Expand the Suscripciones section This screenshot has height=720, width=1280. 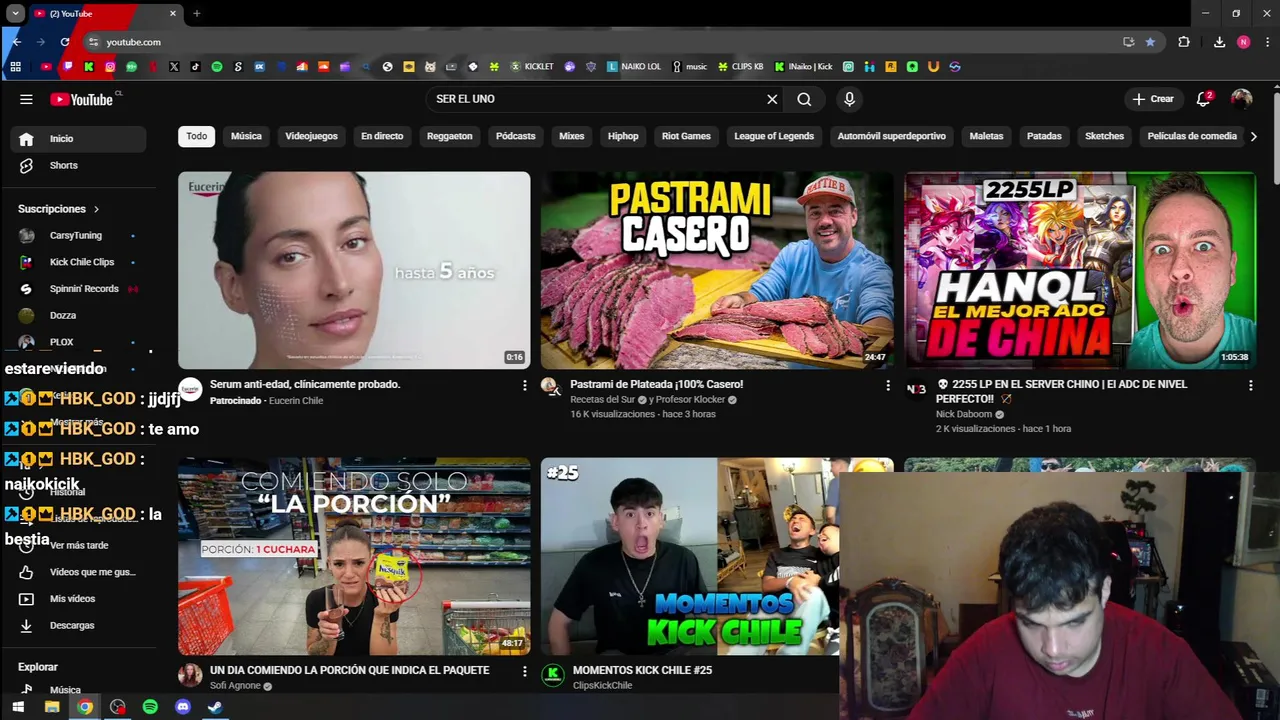click(59, 209)
